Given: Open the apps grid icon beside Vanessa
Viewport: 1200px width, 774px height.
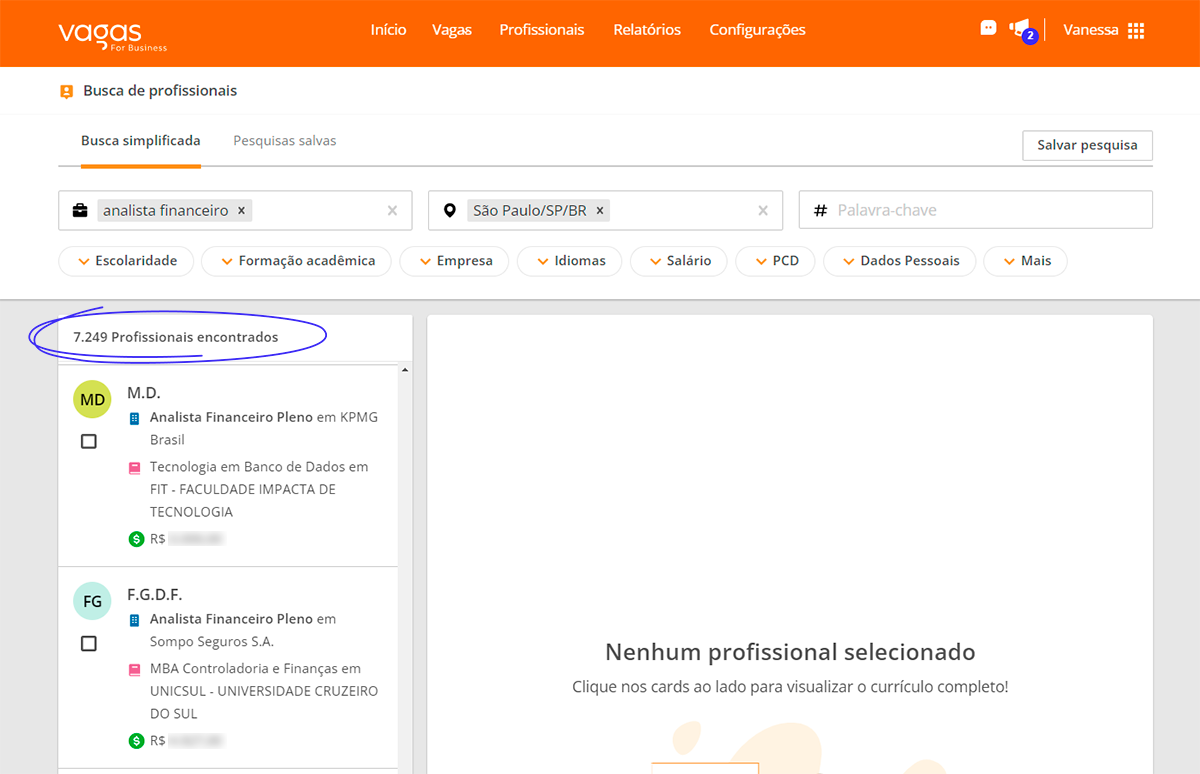Looking at the screenshot, I should [1135, 30].
